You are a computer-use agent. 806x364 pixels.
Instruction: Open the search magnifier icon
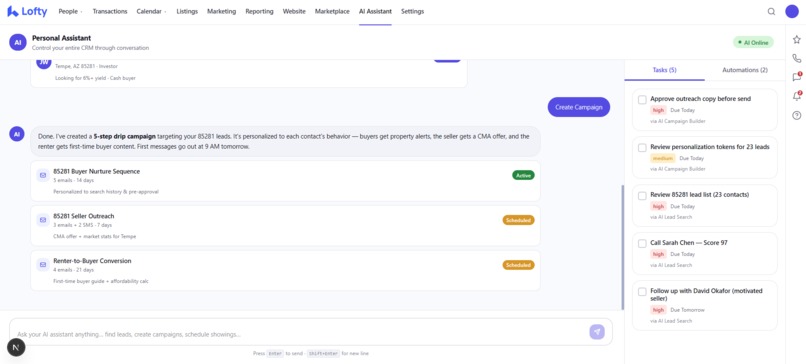[x=771, y=11]
